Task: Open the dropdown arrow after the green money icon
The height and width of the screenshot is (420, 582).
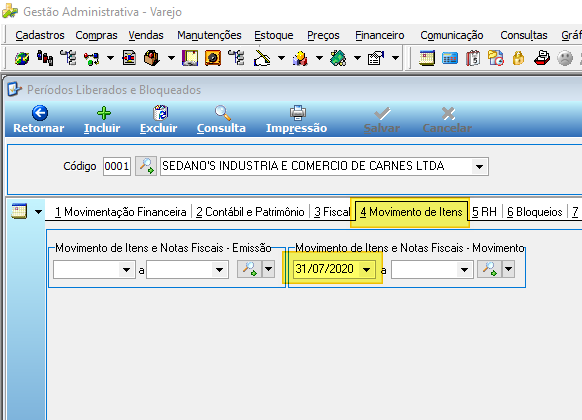Action: click(357, 58)
